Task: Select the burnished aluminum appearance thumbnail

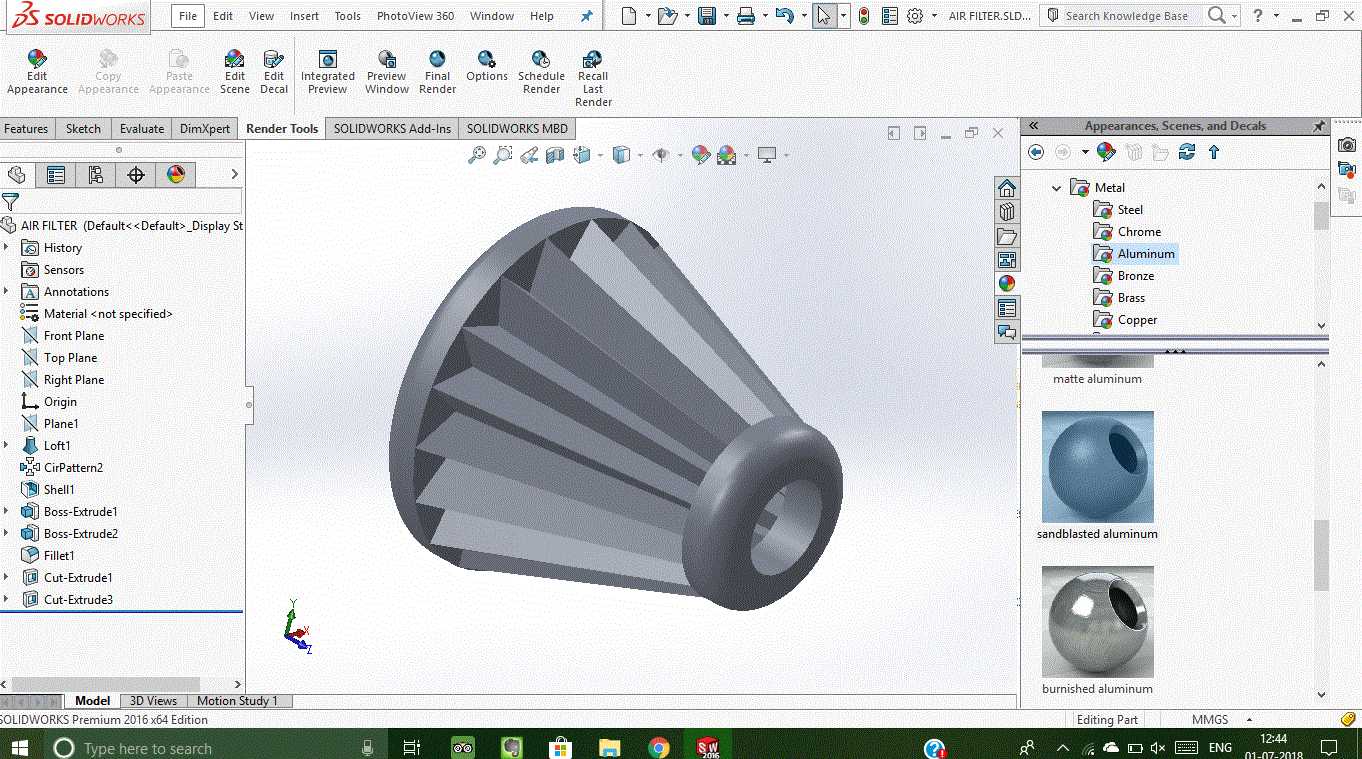Action: (1097, 622)
